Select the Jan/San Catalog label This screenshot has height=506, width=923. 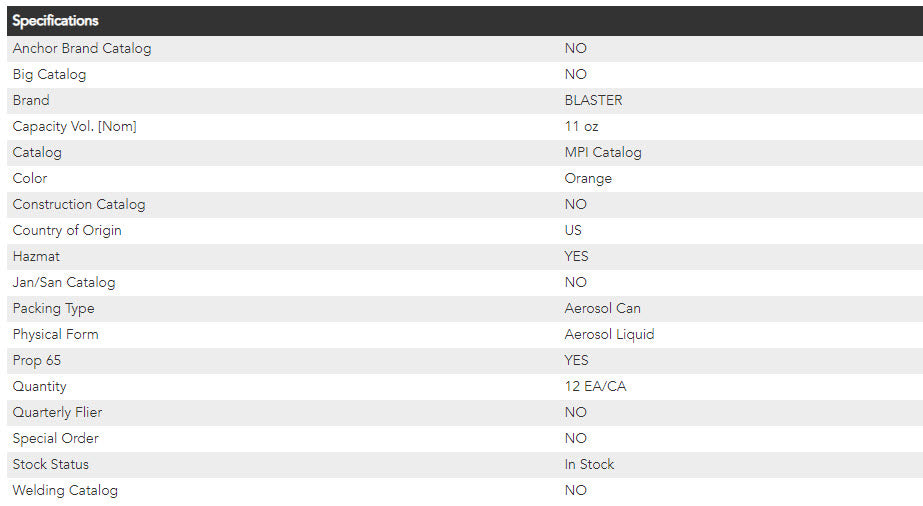click(64, 282)
